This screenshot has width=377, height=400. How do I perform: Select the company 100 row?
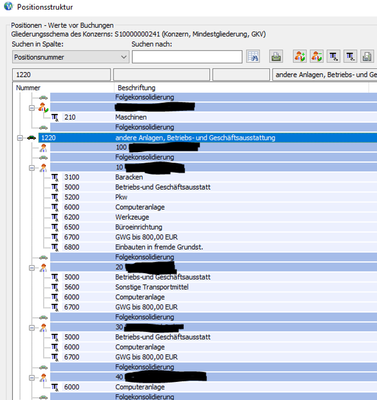point(214,148)
